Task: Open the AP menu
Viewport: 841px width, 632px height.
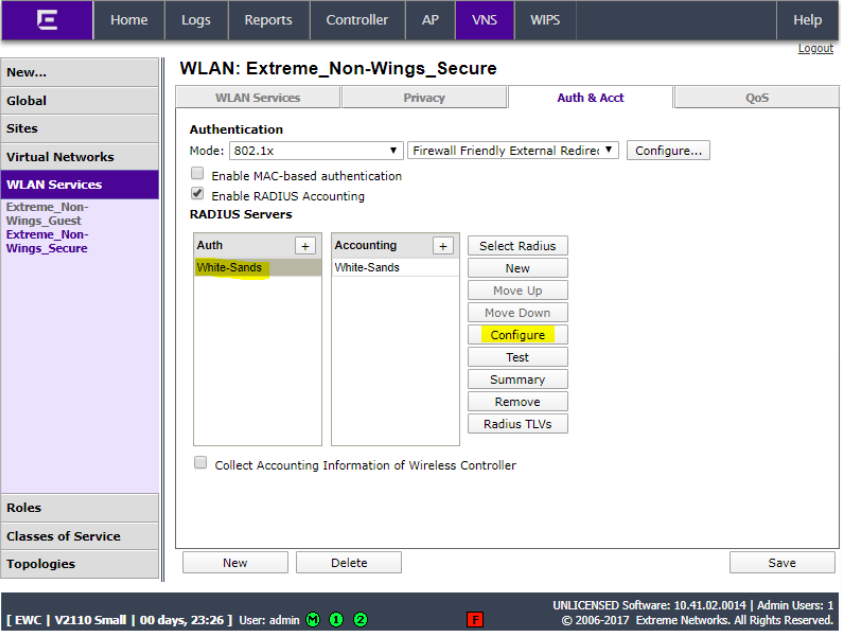Action: point(430,20)
